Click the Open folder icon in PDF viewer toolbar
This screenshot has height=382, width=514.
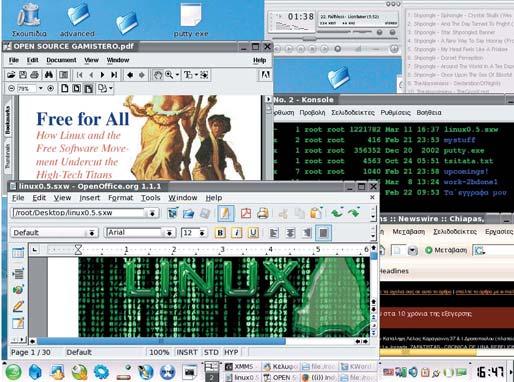click(11, 75)
